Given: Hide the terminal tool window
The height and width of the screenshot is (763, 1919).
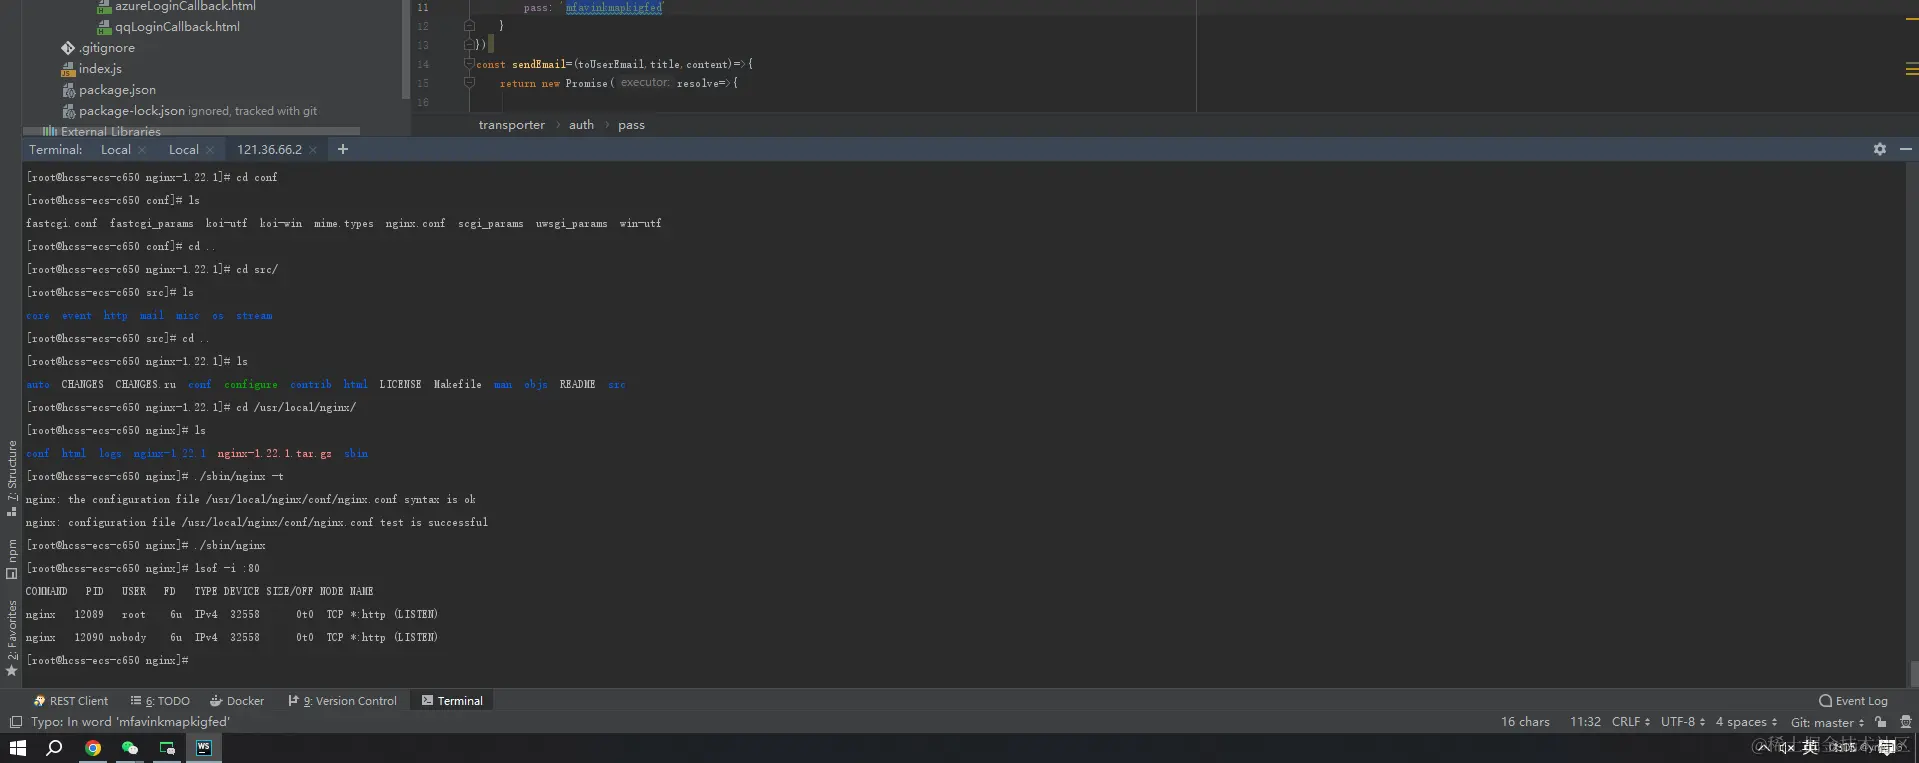Looking at the screenshot, I should pyautogui.click(x=1906, y=149).
